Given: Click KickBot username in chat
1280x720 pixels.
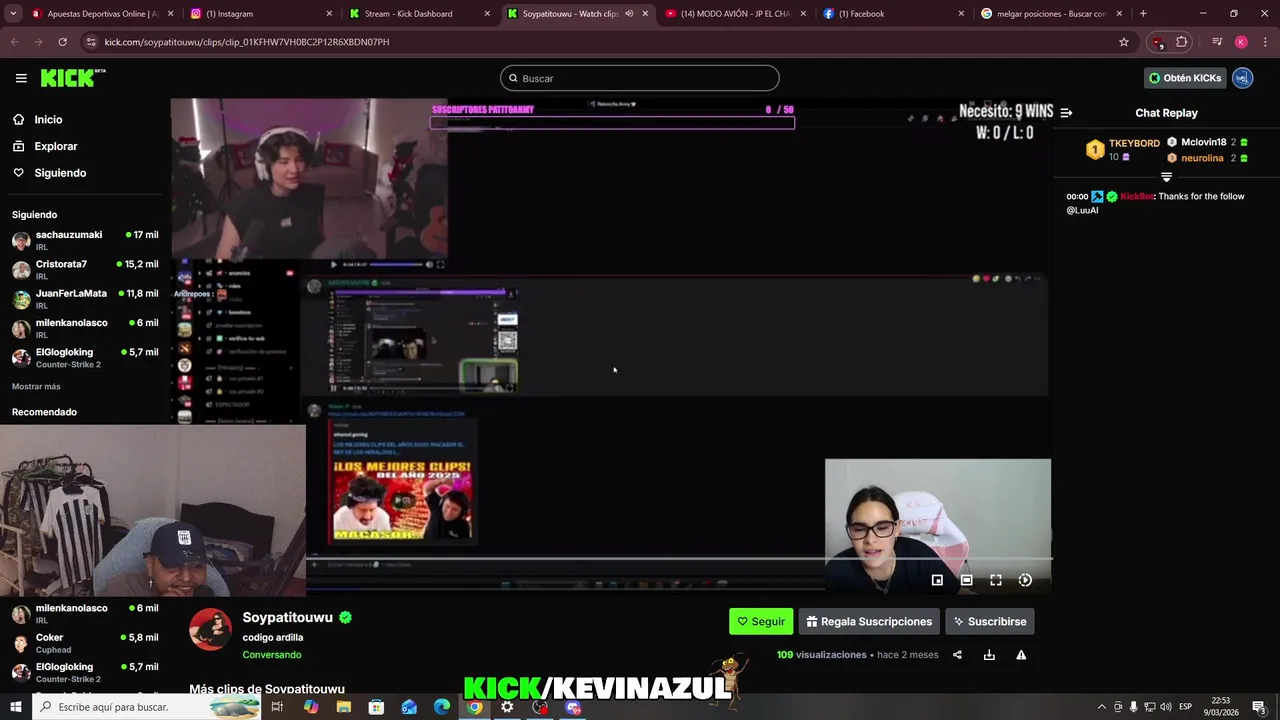Looking at the screenshot, I should coord(1136,196).
